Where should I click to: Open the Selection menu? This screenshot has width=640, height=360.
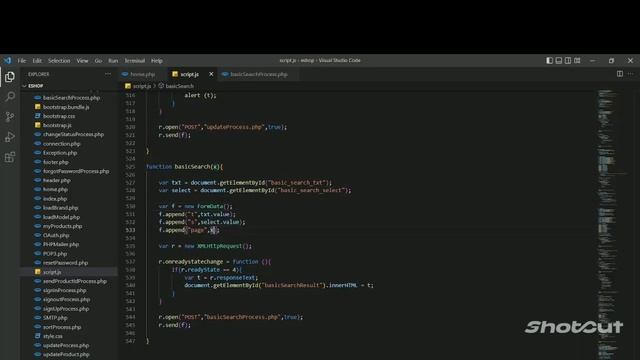59,60
